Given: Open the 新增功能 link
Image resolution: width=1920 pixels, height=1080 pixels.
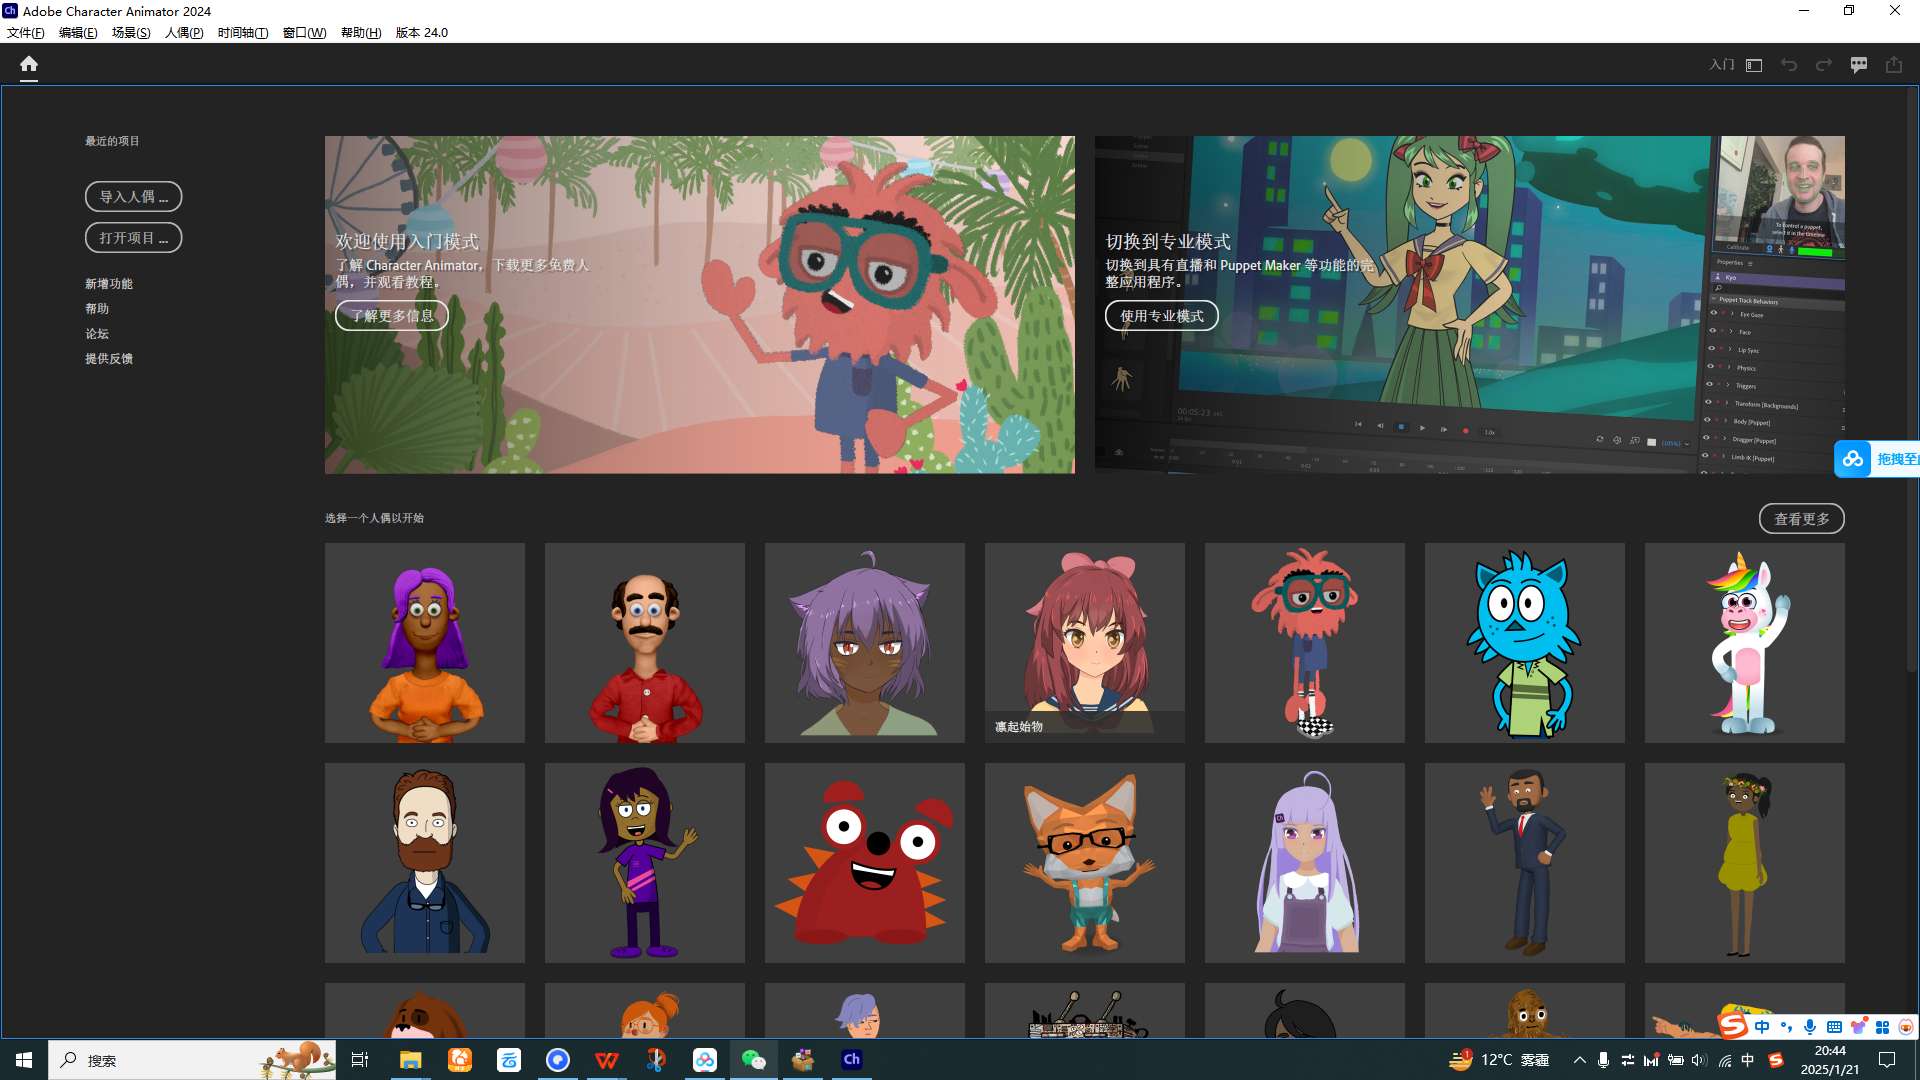Looking at the screenshot, I should 109,284.
